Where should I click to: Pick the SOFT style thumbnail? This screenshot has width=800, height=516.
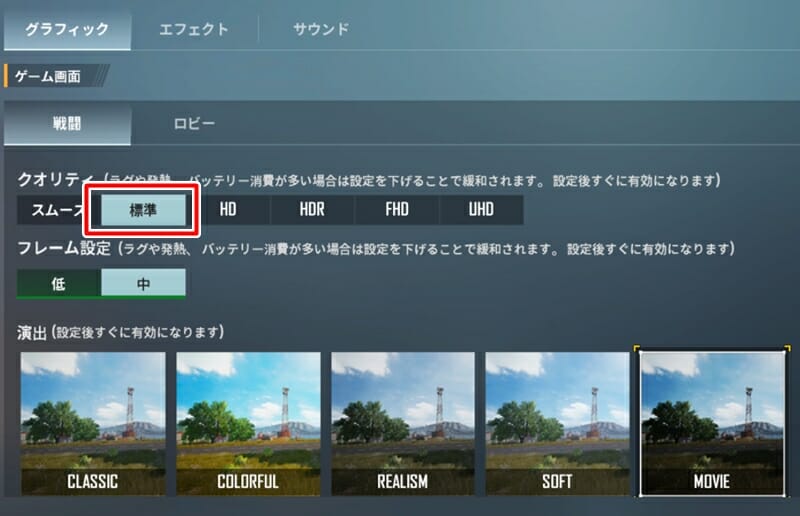pos(557,424)
